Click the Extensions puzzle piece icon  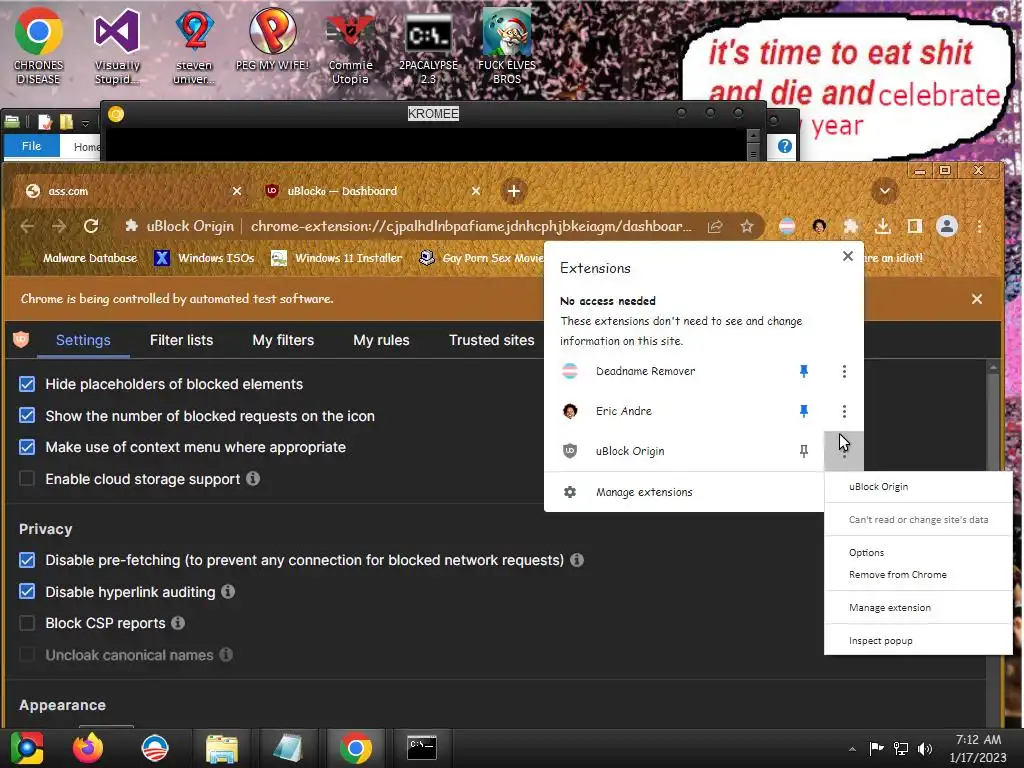tap(850, 226)
